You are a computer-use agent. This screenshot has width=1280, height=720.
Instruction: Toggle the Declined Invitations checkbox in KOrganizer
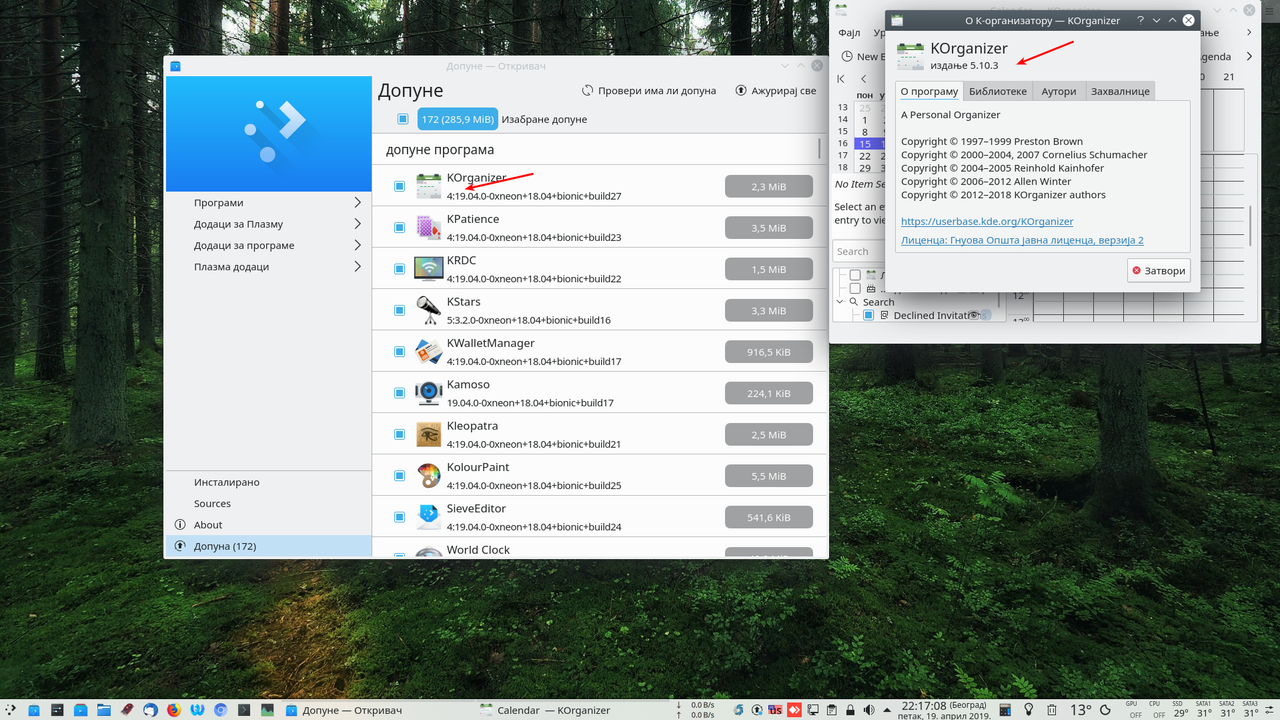pos(868,315)
